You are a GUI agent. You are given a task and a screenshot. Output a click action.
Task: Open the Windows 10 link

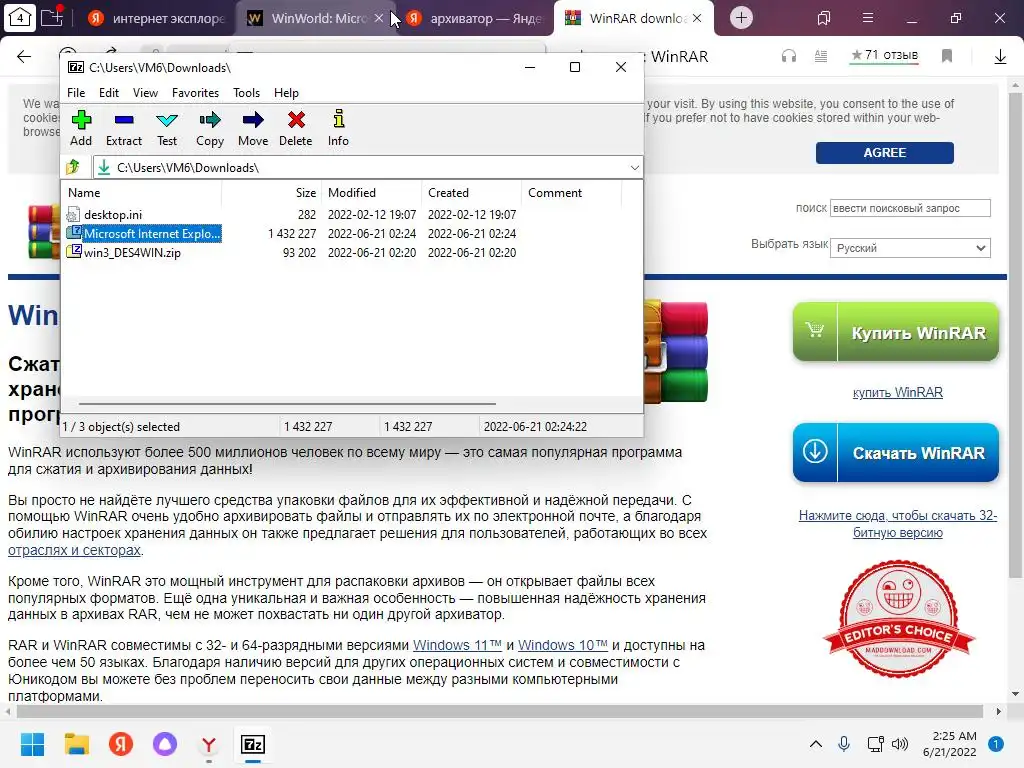click(x=562, y=645)
